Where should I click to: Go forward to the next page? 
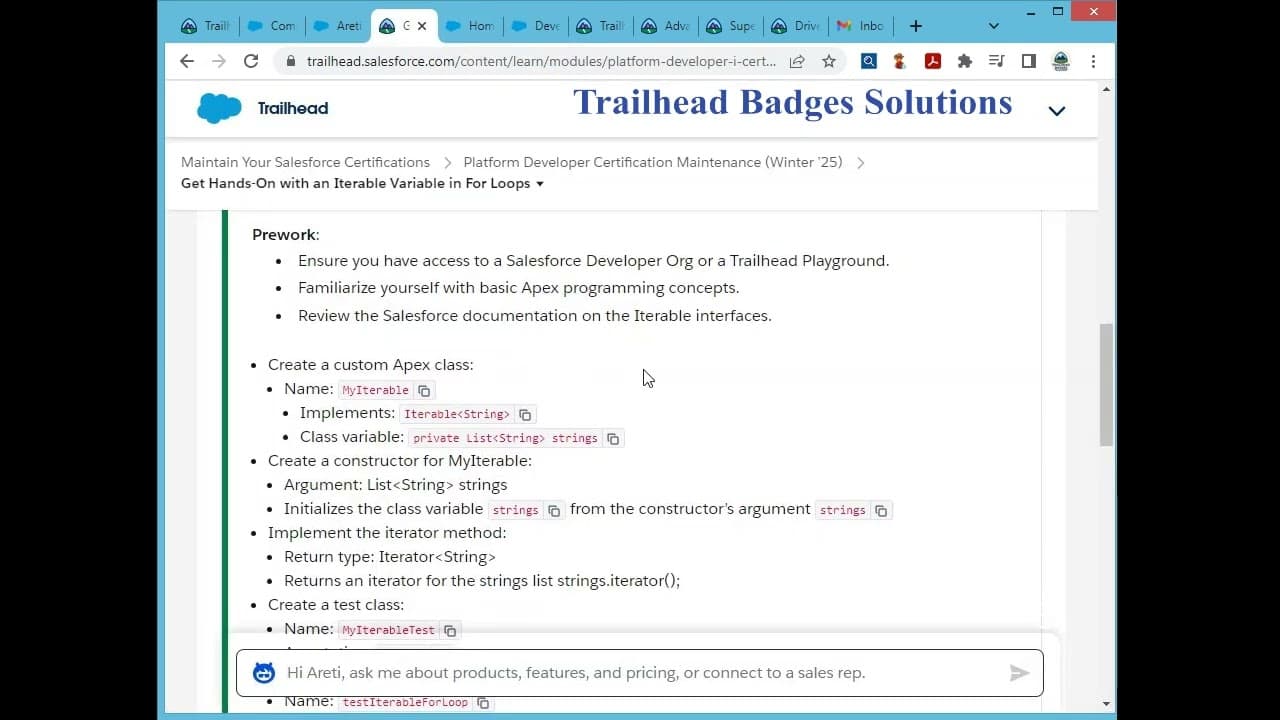coord(219,61)
